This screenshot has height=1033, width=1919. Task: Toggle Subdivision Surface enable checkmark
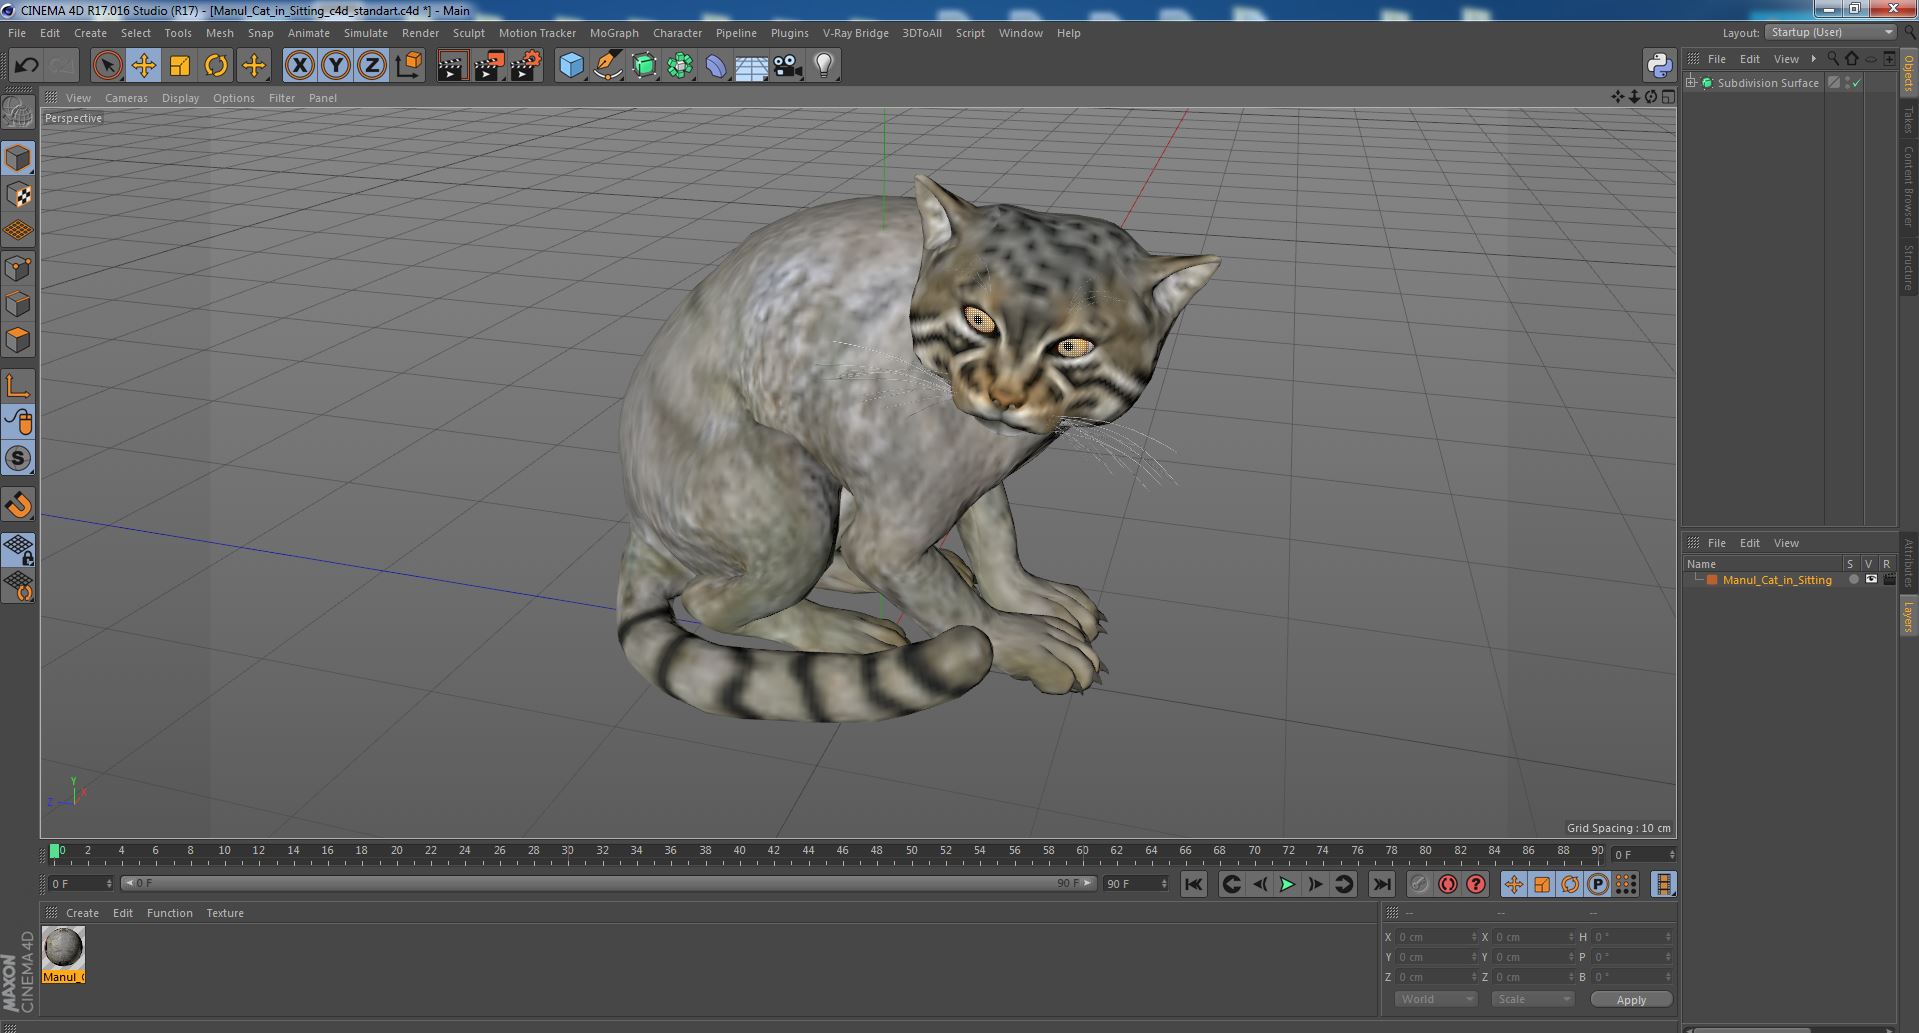[1857, 83]
